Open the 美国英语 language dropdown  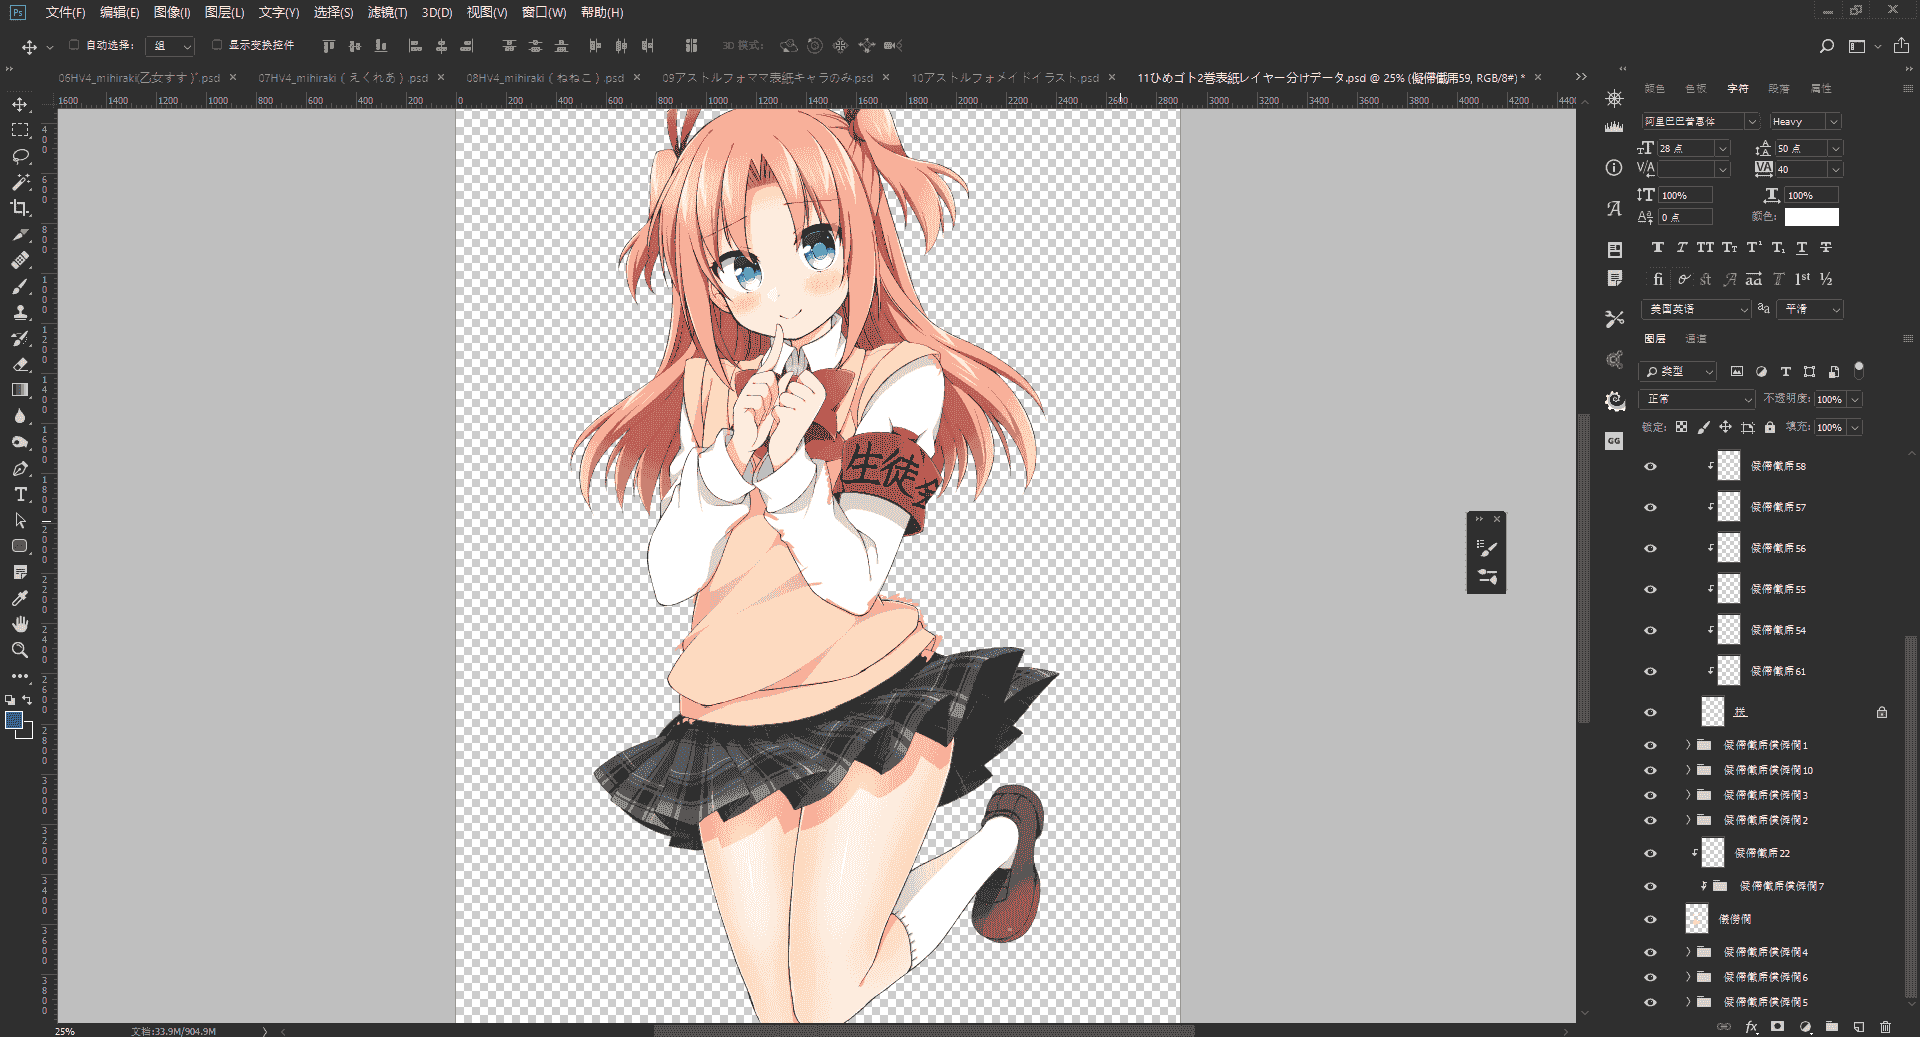(1696, 309)
